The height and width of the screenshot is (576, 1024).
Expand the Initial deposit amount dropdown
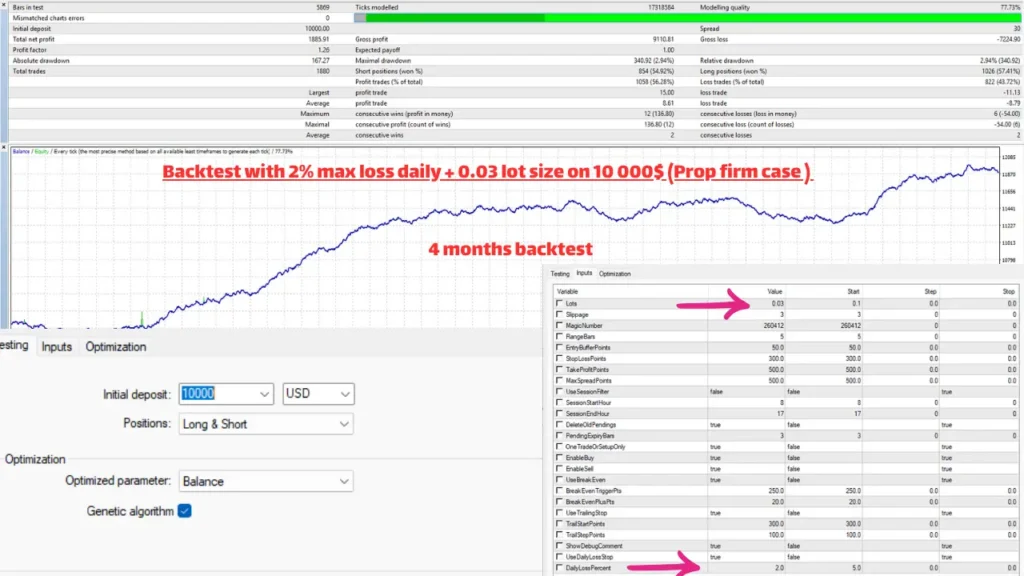[x=264, y=394]
